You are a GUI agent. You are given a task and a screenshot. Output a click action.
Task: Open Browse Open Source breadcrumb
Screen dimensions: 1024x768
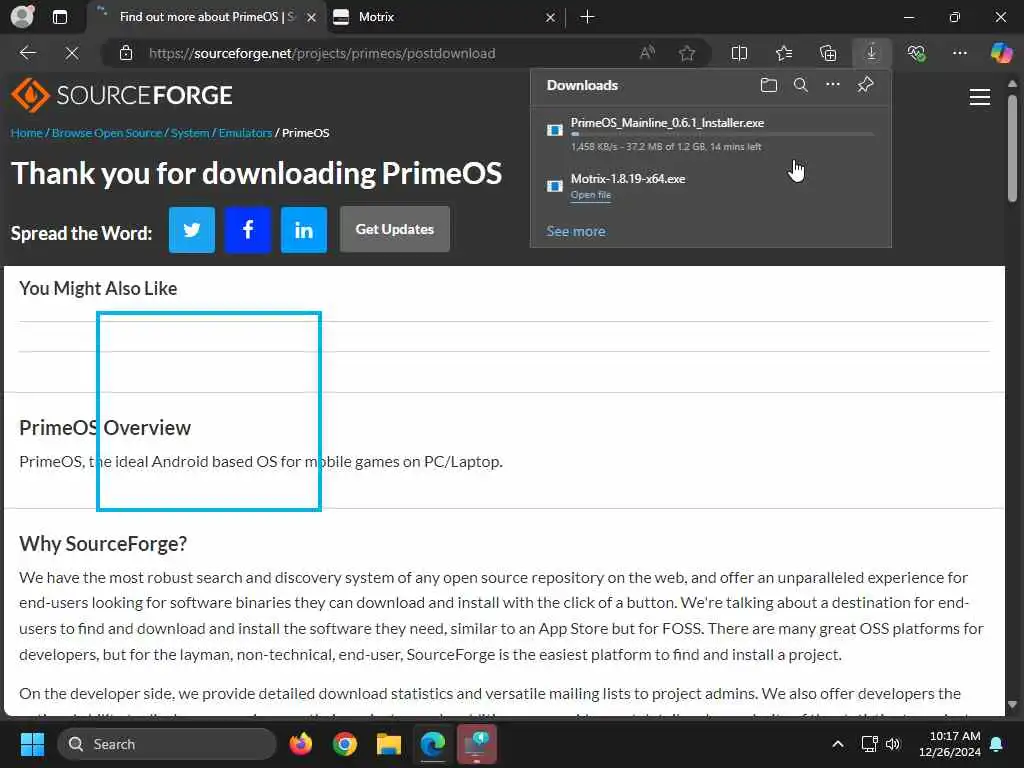click(107, 133)
